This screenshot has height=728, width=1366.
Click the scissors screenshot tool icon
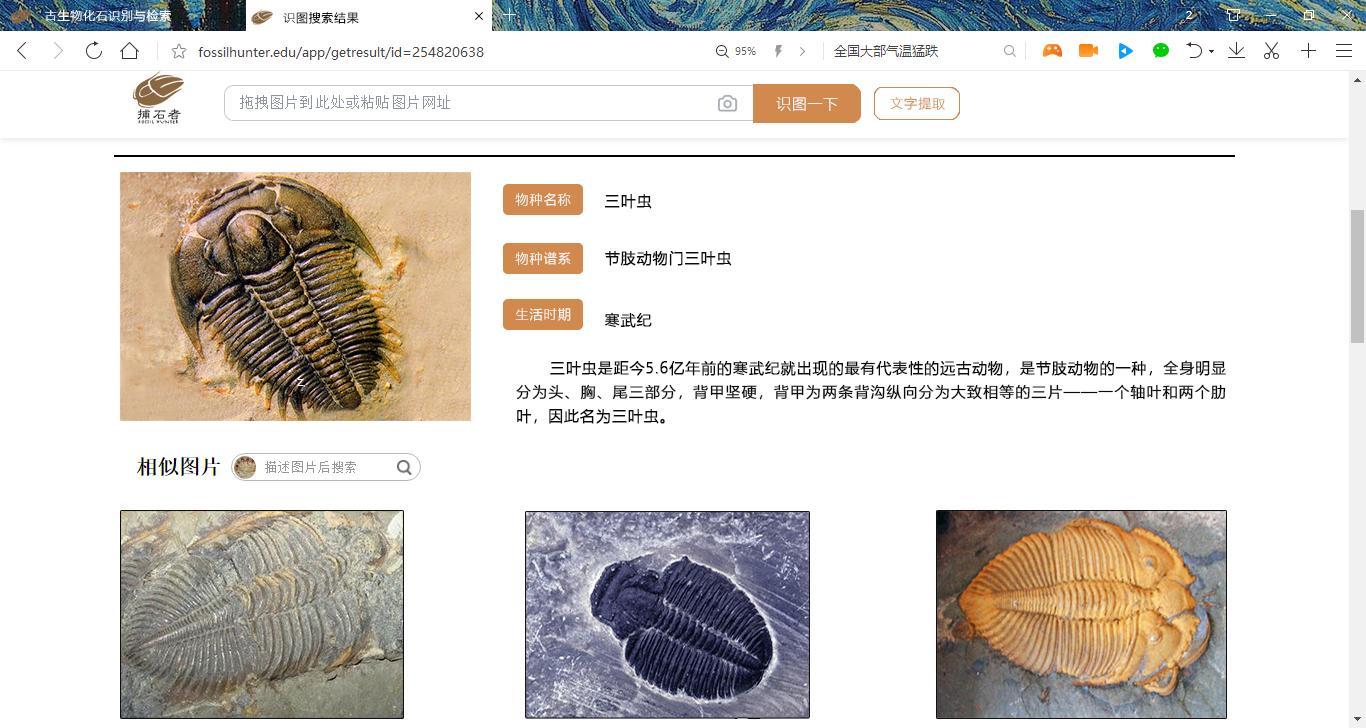1271,51
